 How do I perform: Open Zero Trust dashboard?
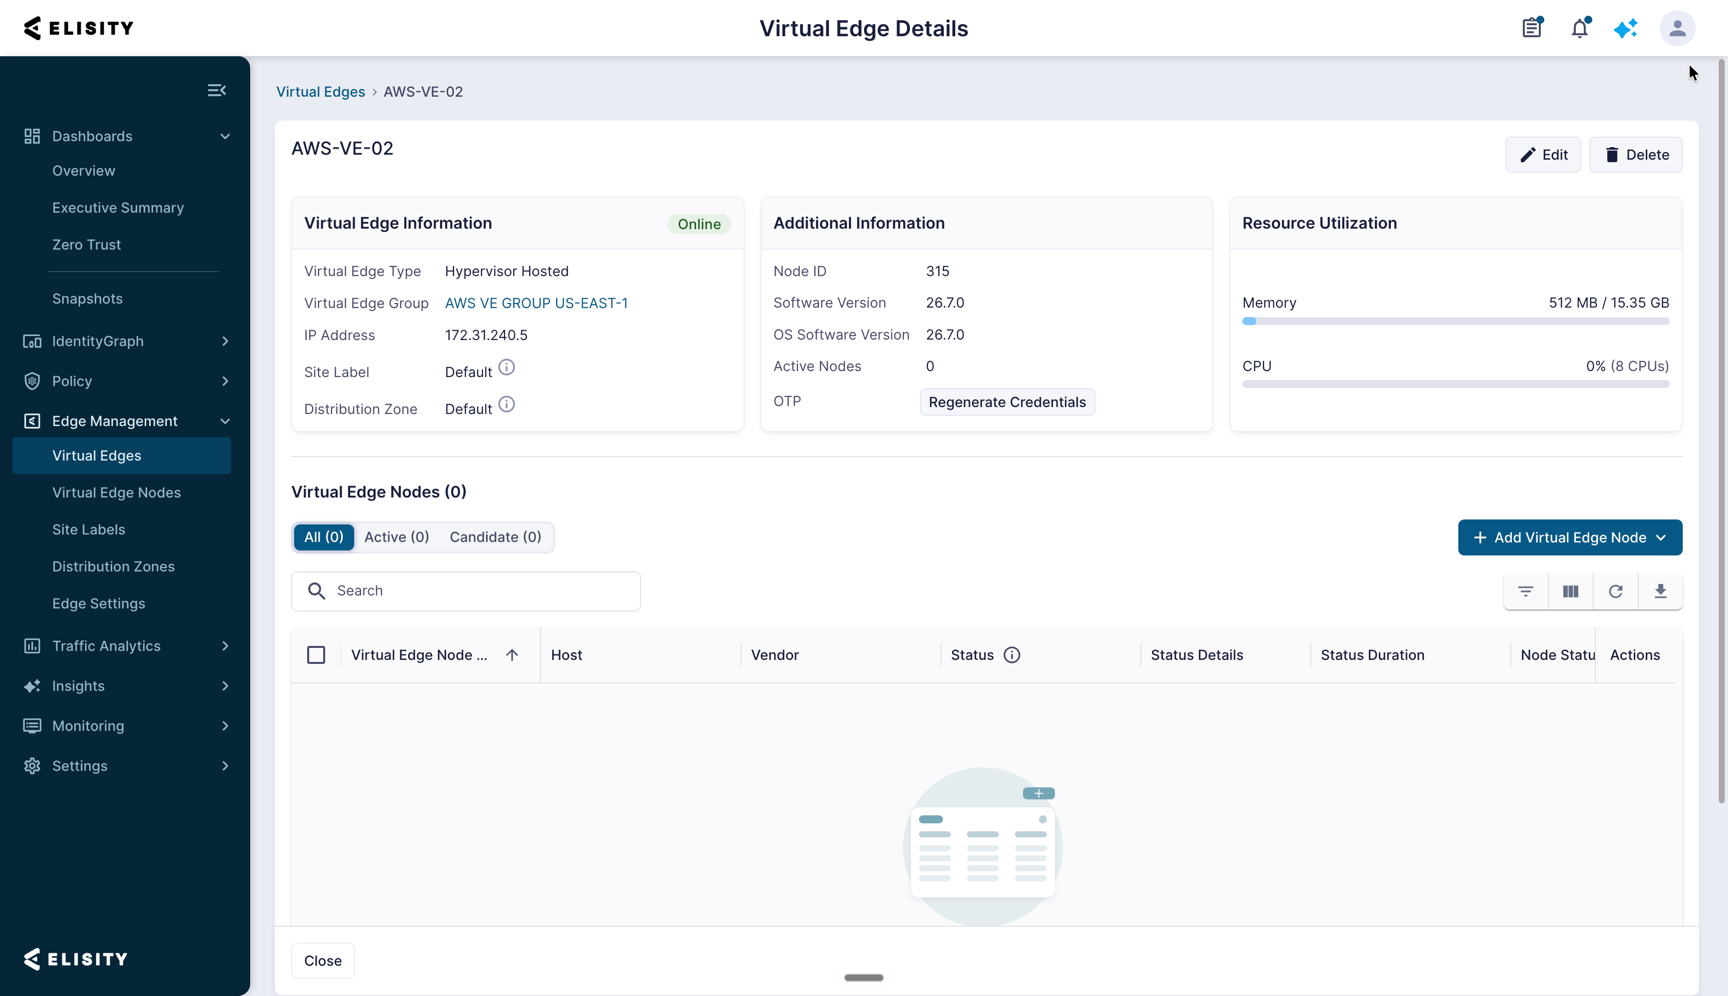pyautogui.click(x=86, y=245)
